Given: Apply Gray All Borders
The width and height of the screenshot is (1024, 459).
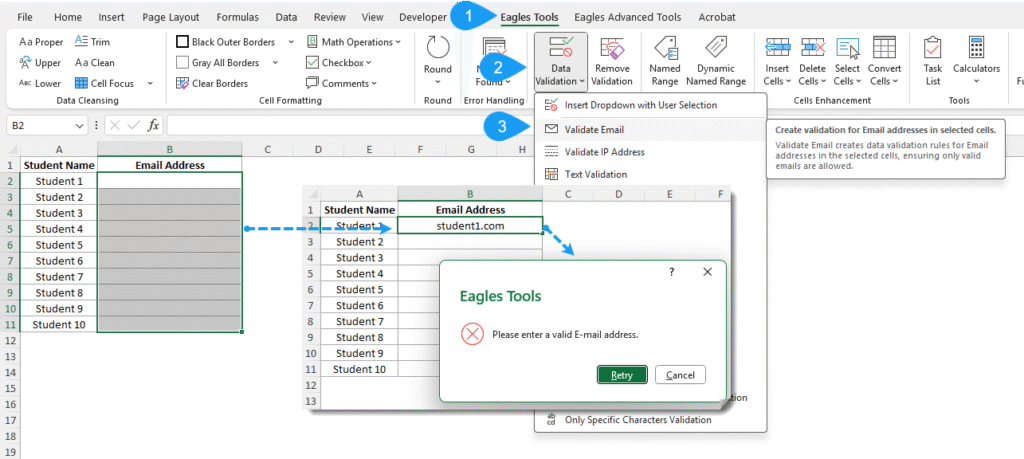Looking at the screenshot, I should point(218,63).
